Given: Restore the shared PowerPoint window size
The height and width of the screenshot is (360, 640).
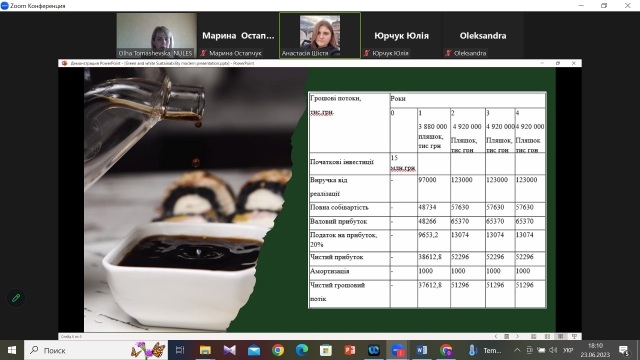Looking at the screenshot, I should point(558,63).
